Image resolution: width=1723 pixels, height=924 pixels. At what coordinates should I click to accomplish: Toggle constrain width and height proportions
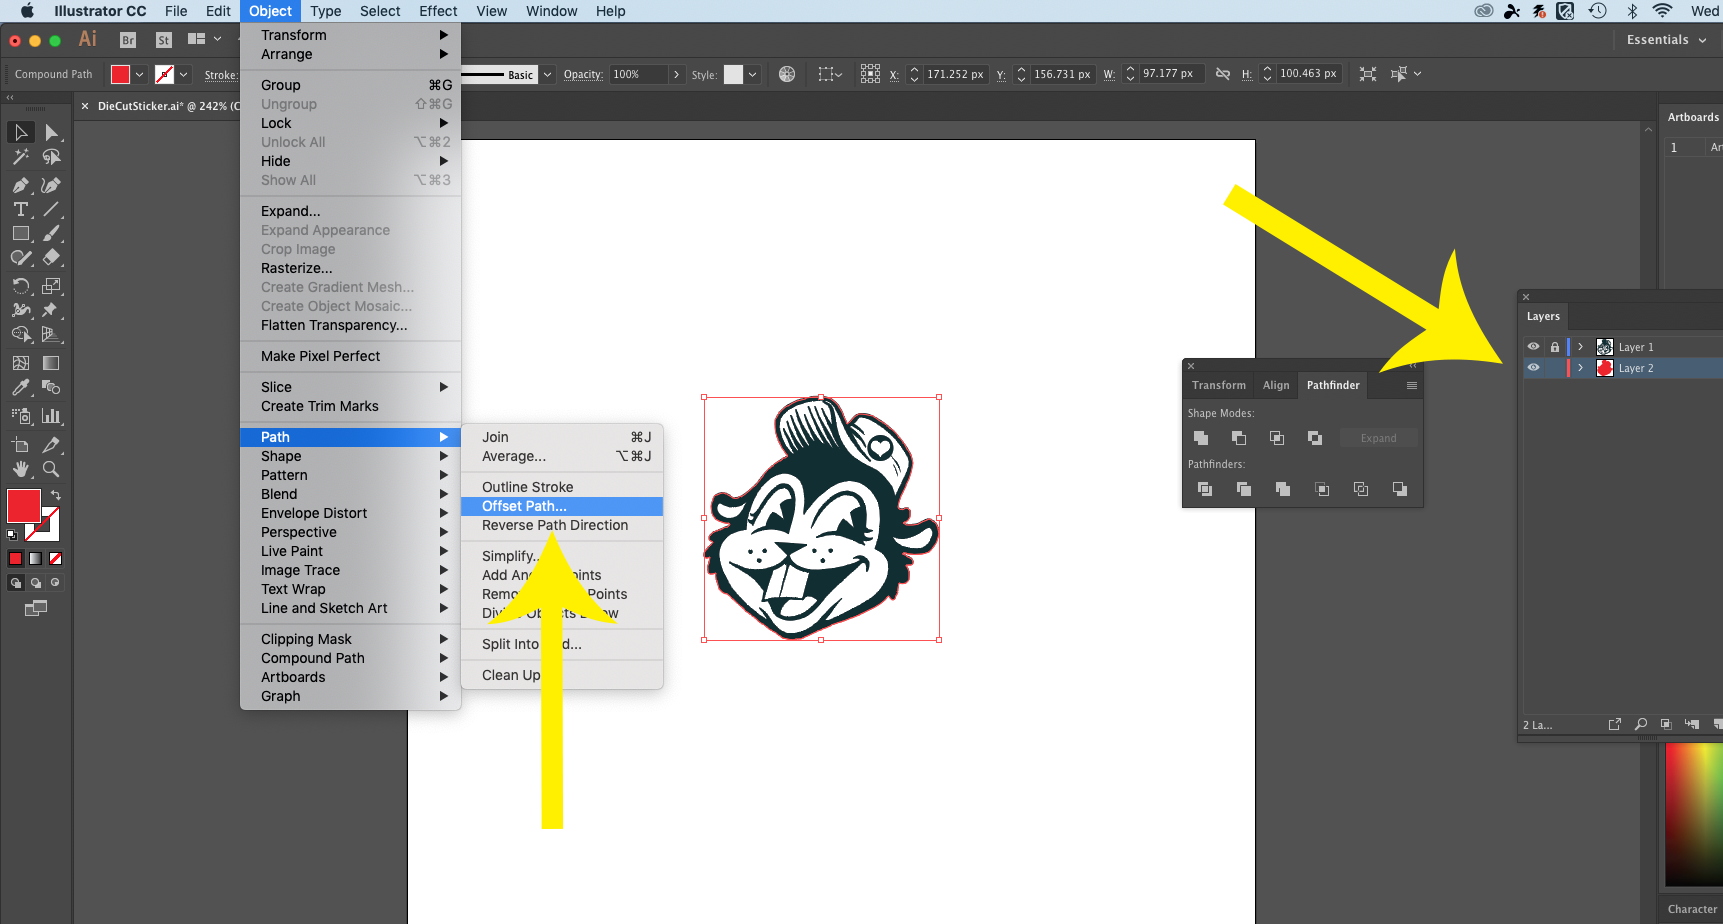click(x=1222, y=74)
